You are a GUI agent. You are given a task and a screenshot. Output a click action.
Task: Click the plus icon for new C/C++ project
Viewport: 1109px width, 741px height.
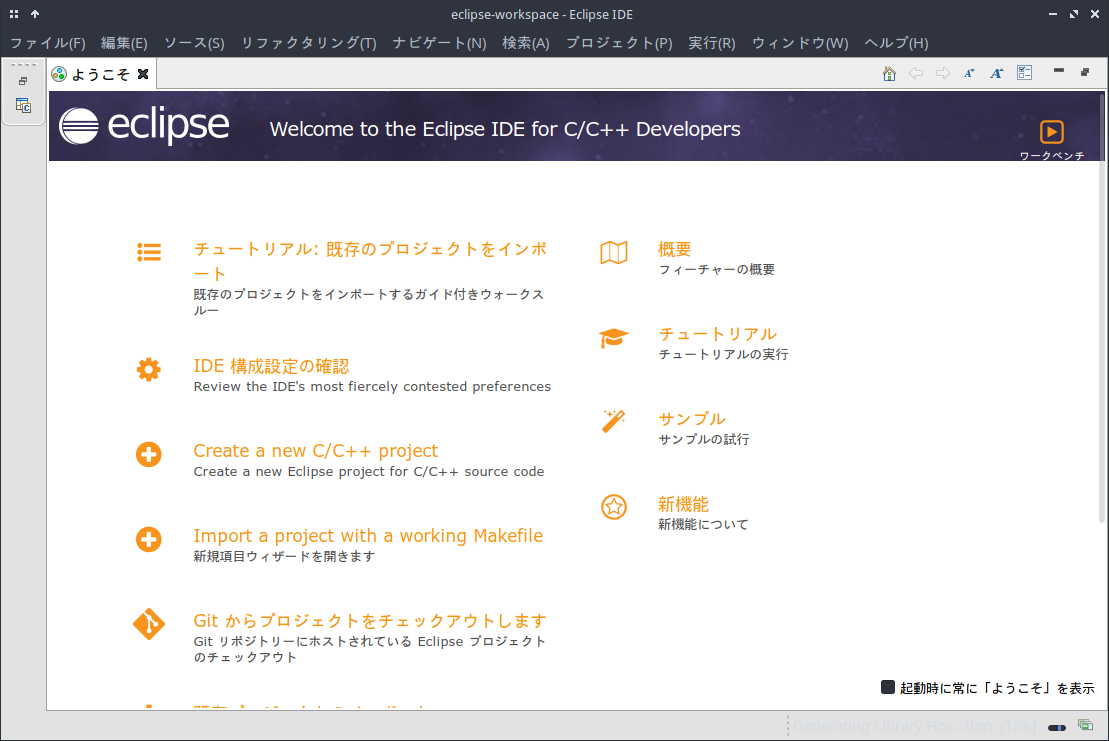pyautogui.click(x=149, y=454)
